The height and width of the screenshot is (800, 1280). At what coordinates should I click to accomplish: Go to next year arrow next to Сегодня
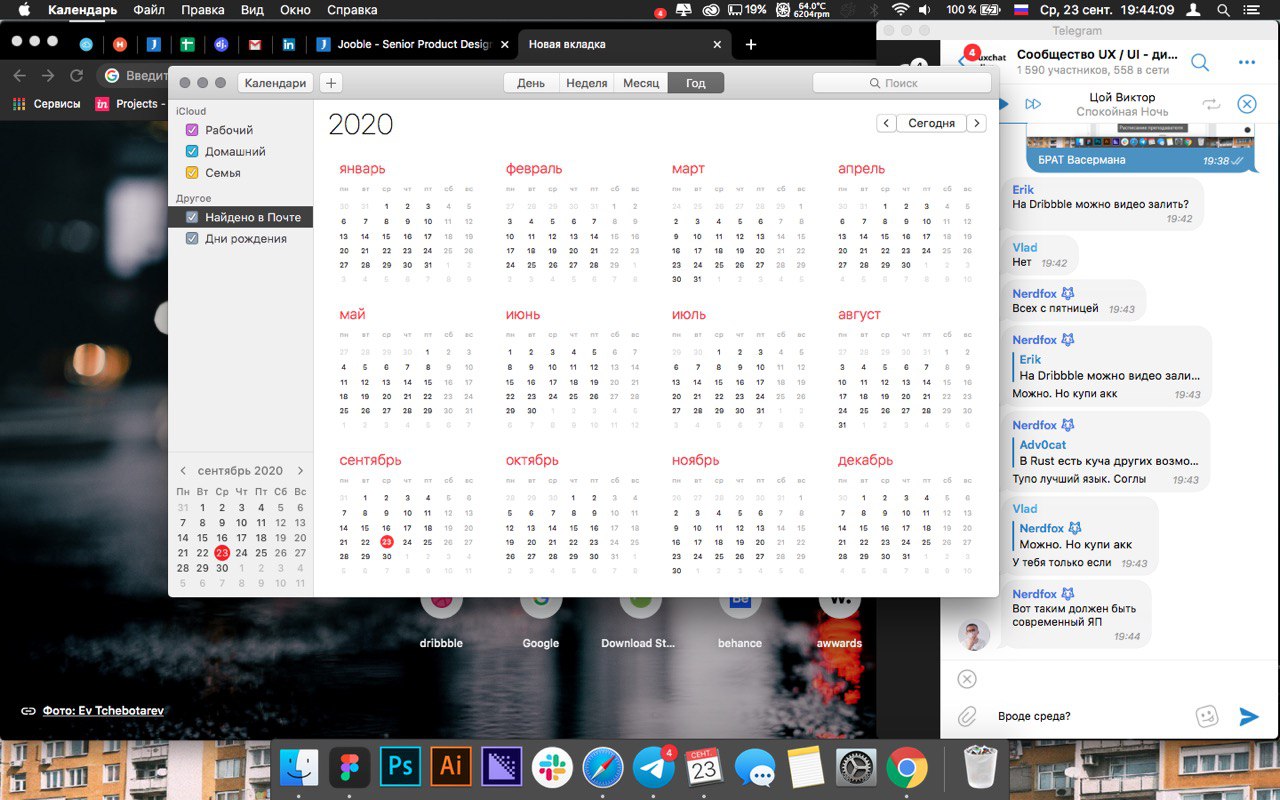coord(977,123)
